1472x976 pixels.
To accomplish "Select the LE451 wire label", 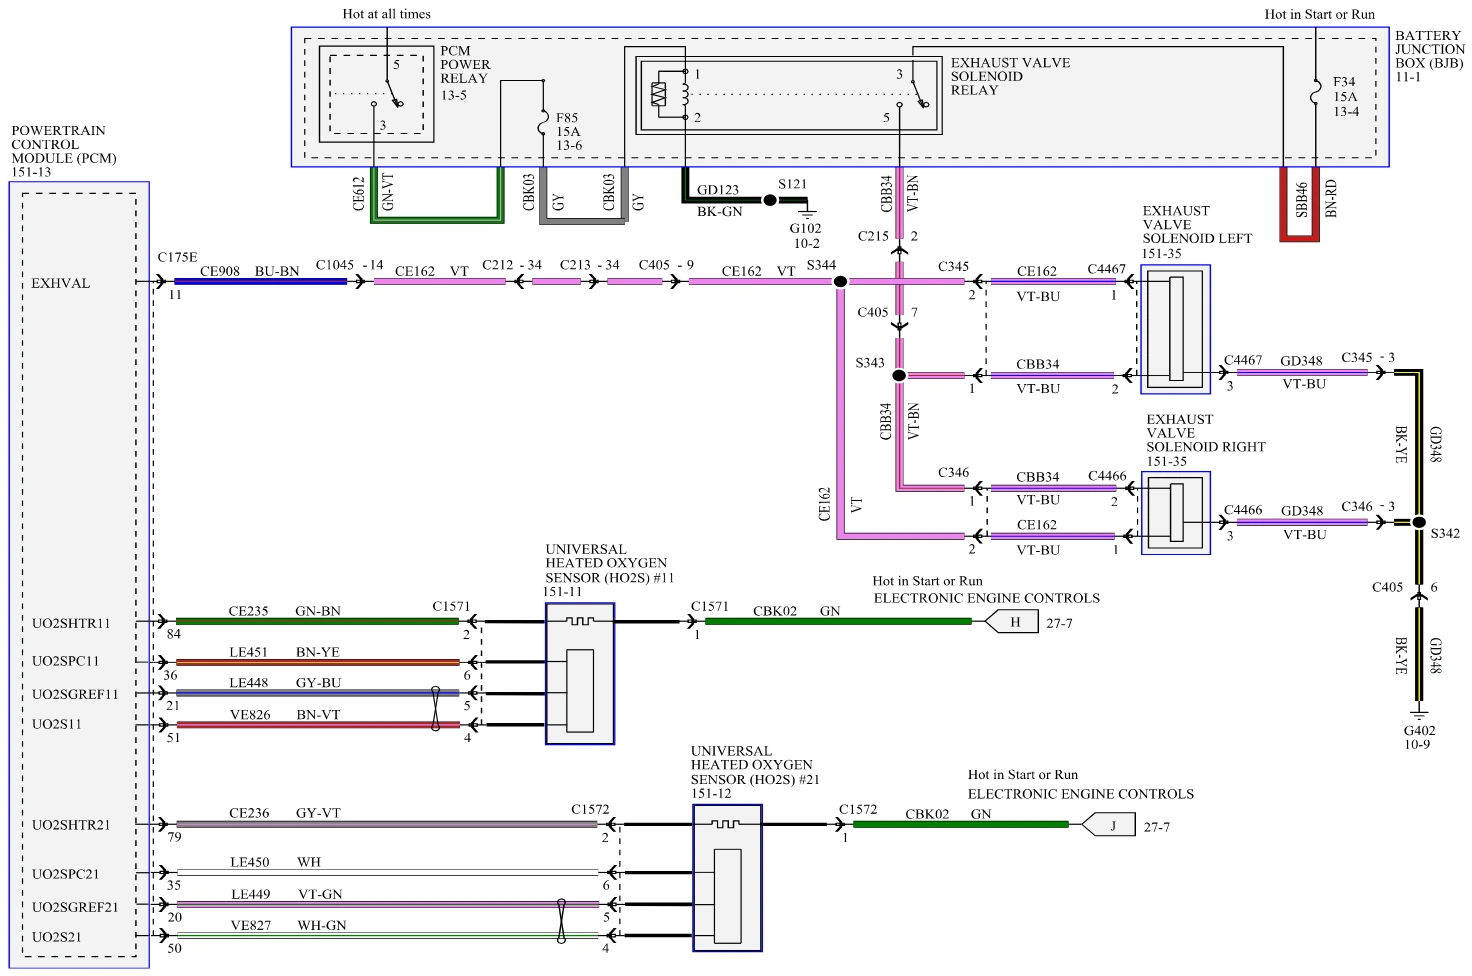I will 249,652.
